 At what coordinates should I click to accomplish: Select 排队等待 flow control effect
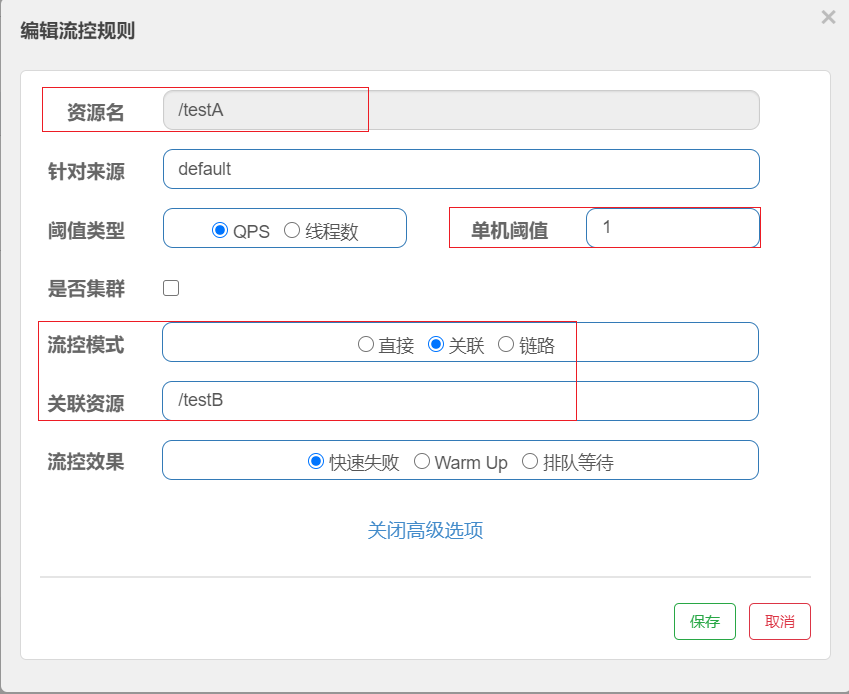(x=530, y=462)
